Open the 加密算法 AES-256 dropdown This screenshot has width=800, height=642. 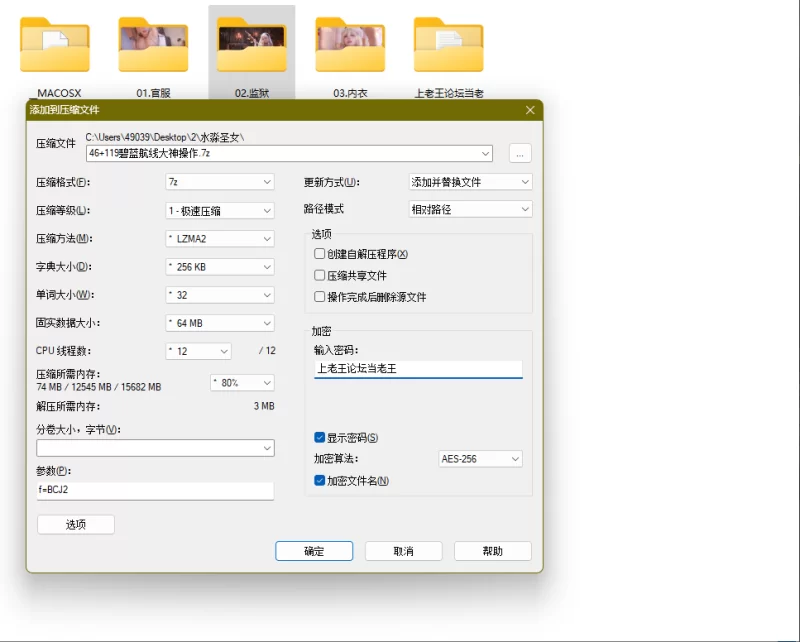[480, 459]
